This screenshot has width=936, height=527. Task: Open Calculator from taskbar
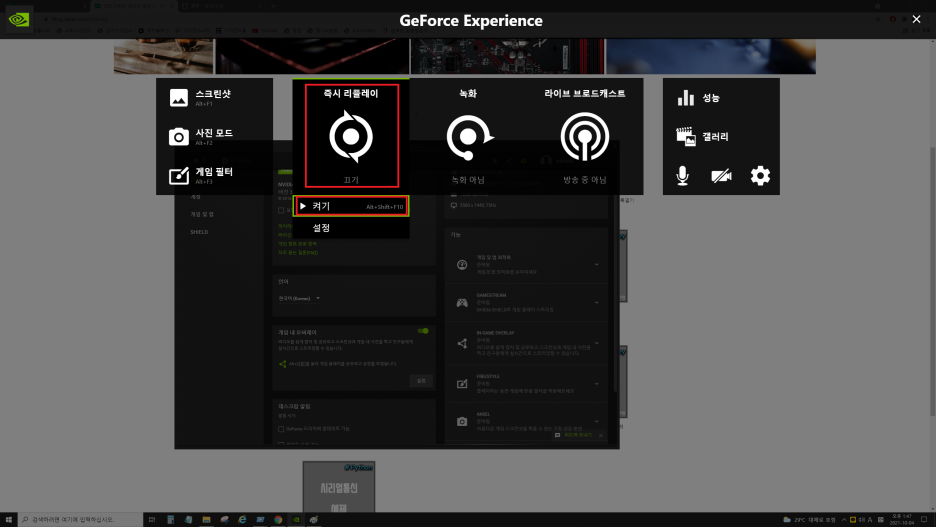(x=170, y=519)
